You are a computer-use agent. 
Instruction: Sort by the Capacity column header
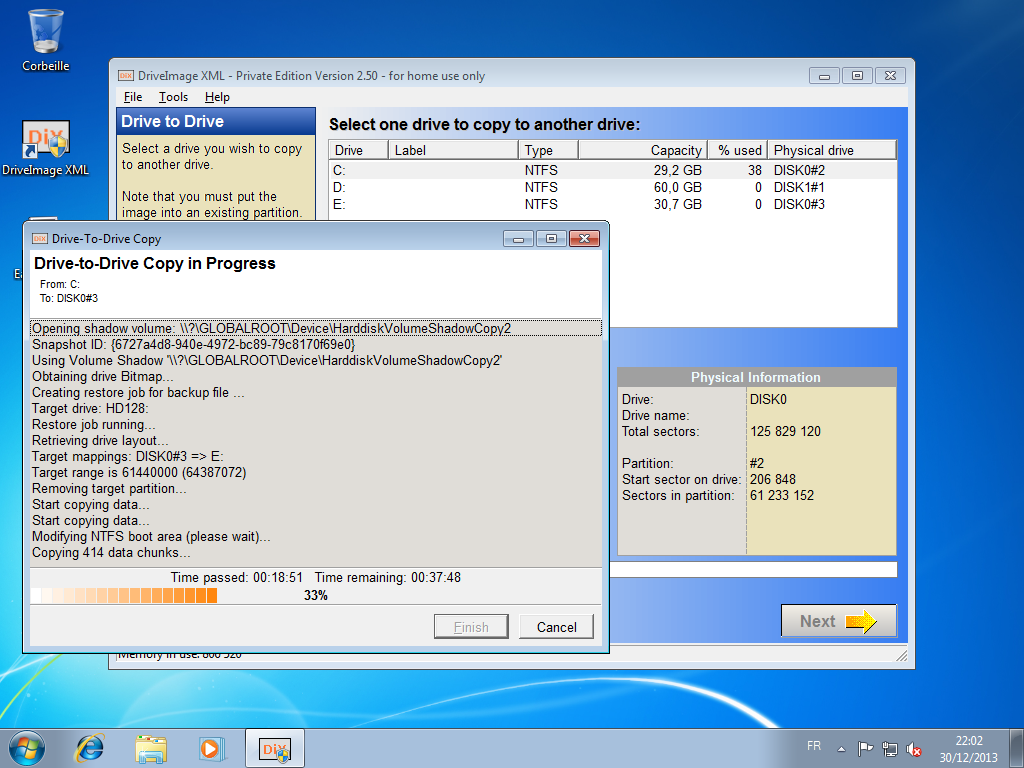(643, 150)
